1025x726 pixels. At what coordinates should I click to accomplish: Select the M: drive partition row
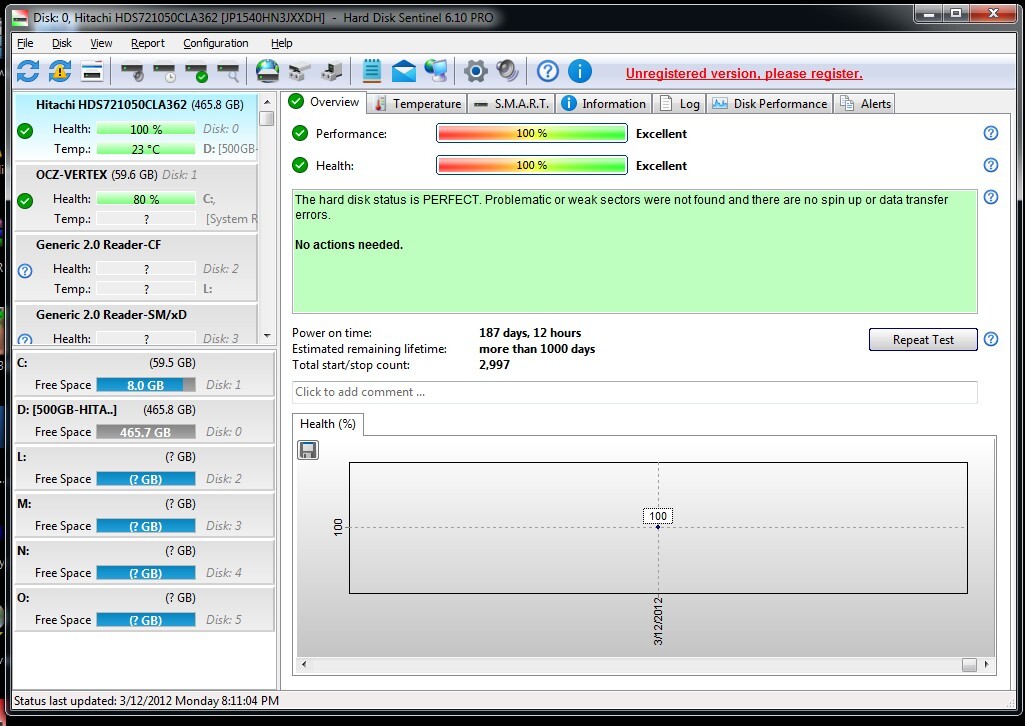click(144, 514)
